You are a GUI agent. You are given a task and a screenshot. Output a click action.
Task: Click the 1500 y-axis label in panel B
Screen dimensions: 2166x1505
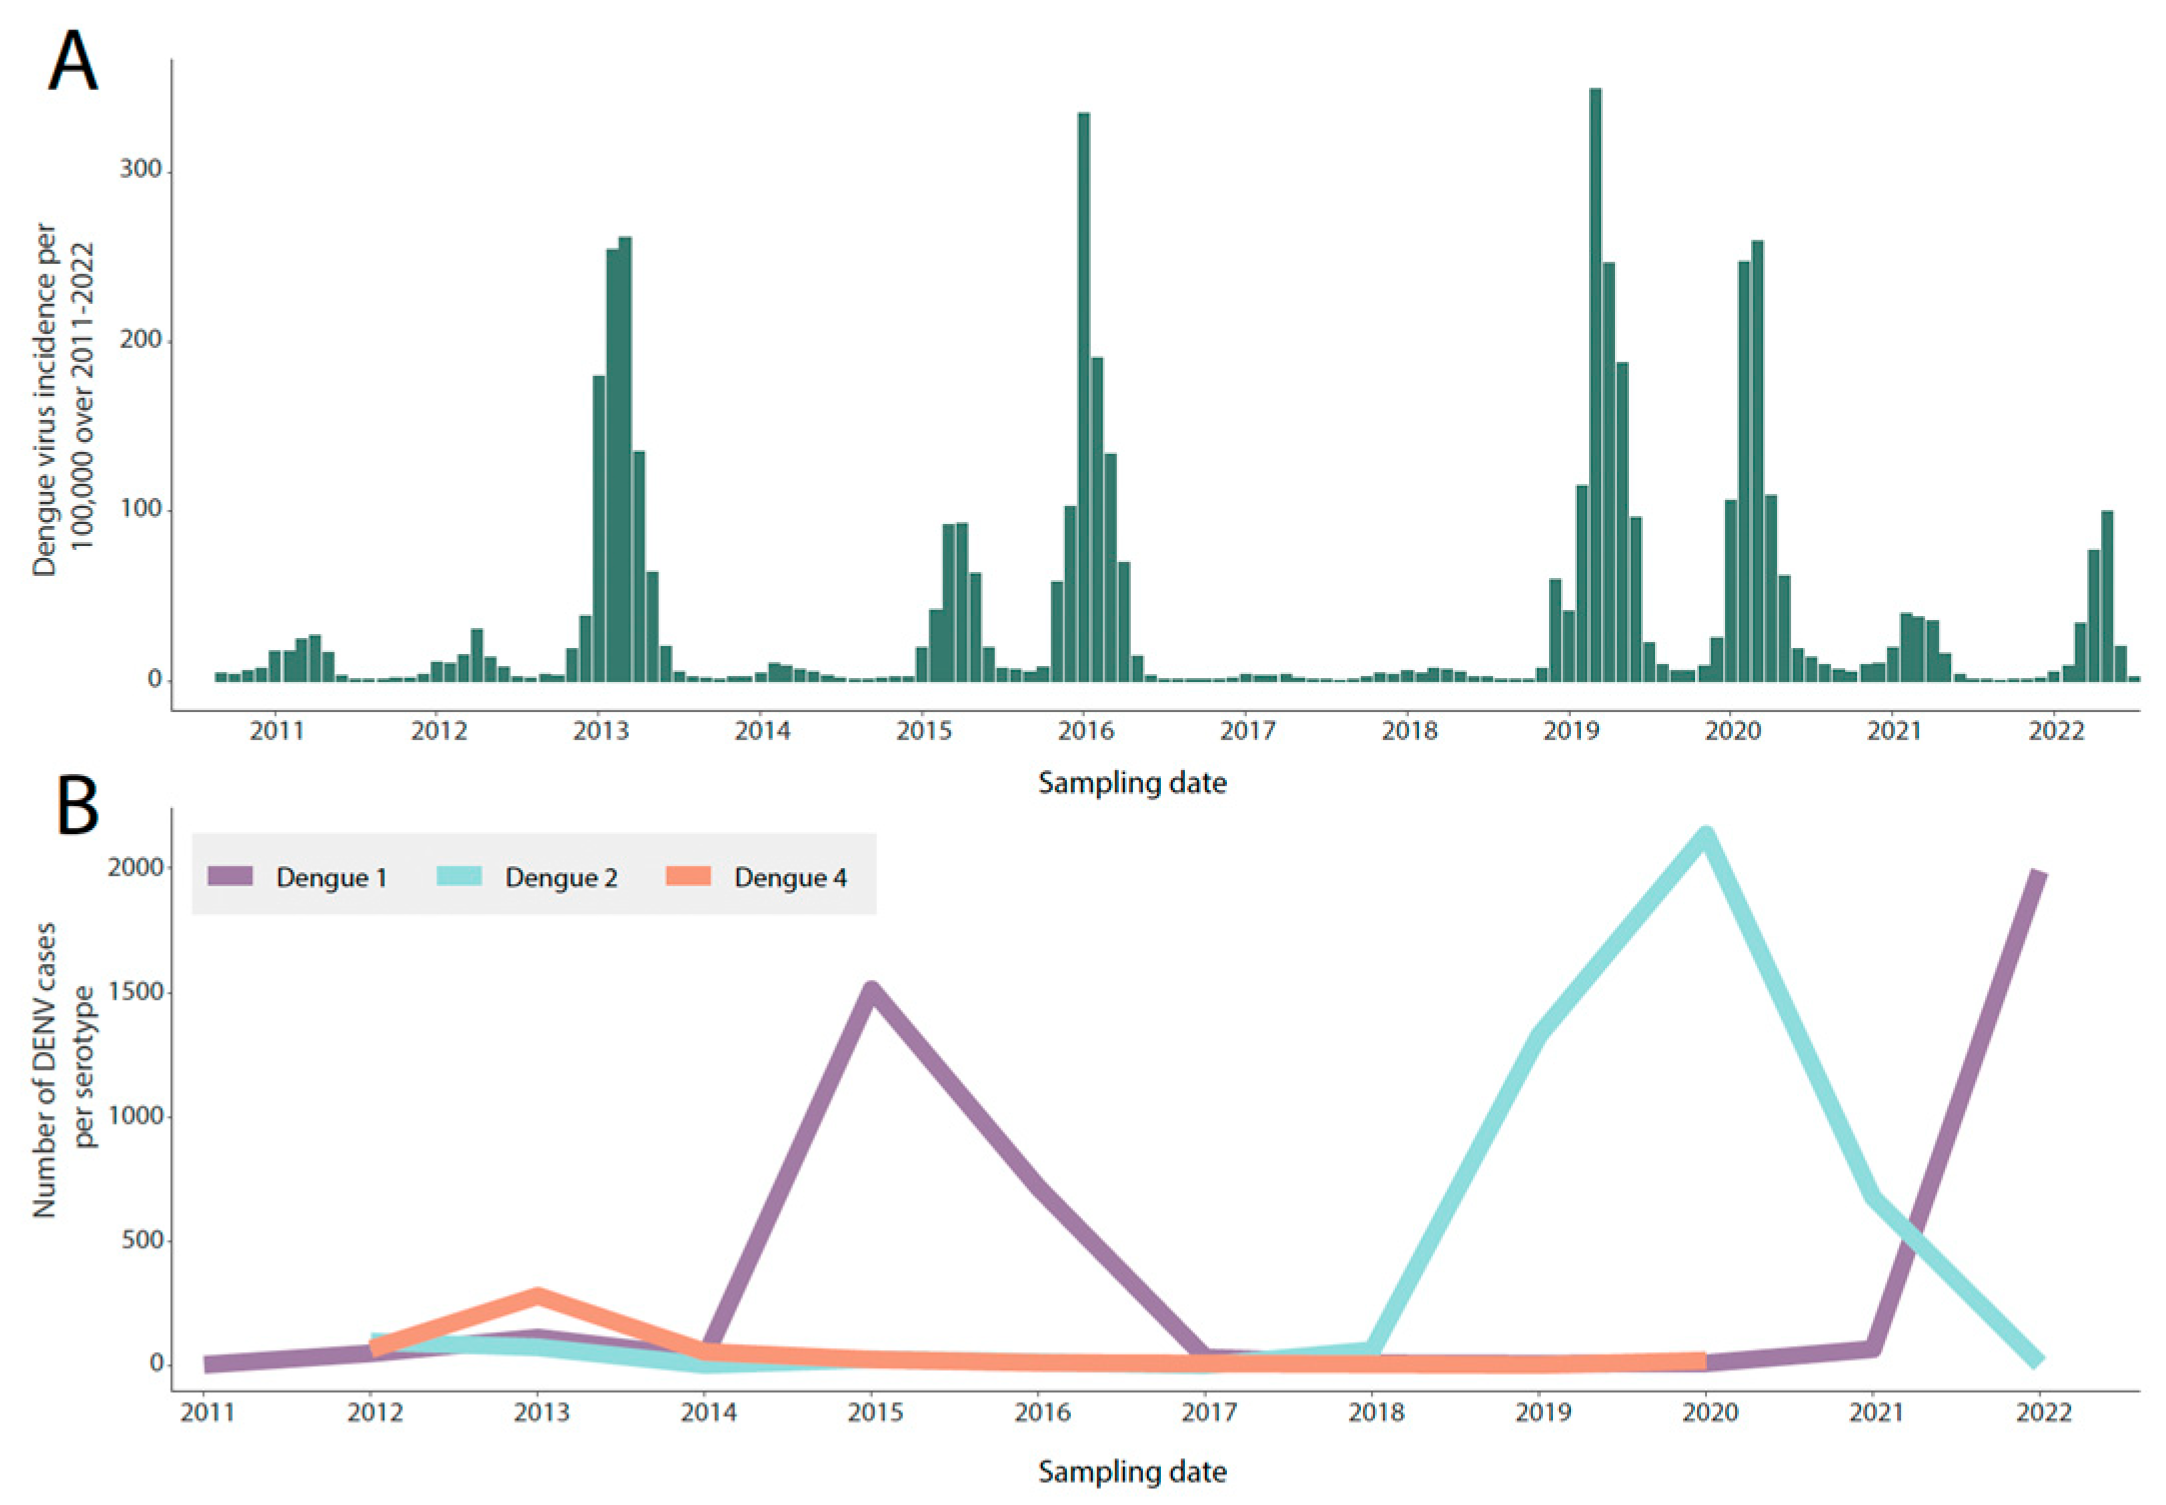coord(135,991)
